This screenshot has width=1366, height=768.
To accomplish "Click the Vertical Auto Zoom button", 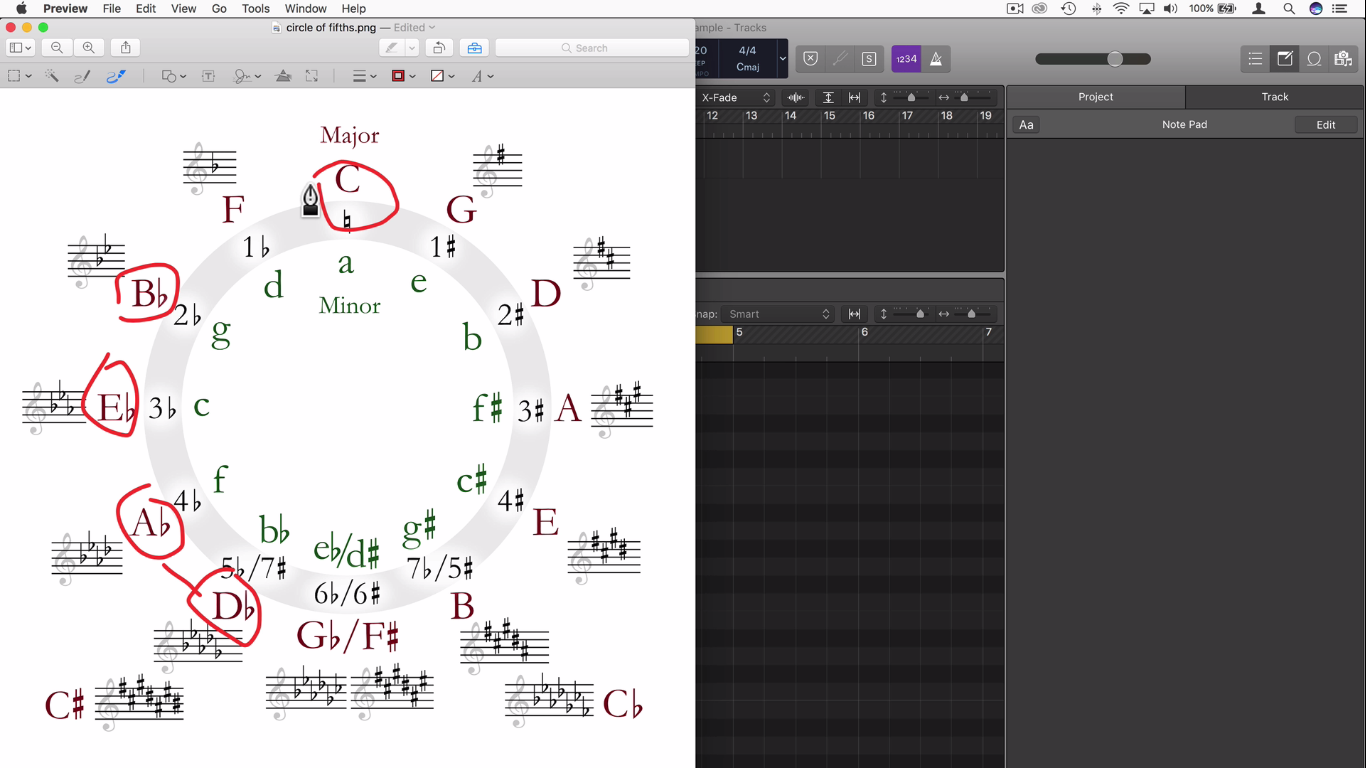I will pos(828,97).
